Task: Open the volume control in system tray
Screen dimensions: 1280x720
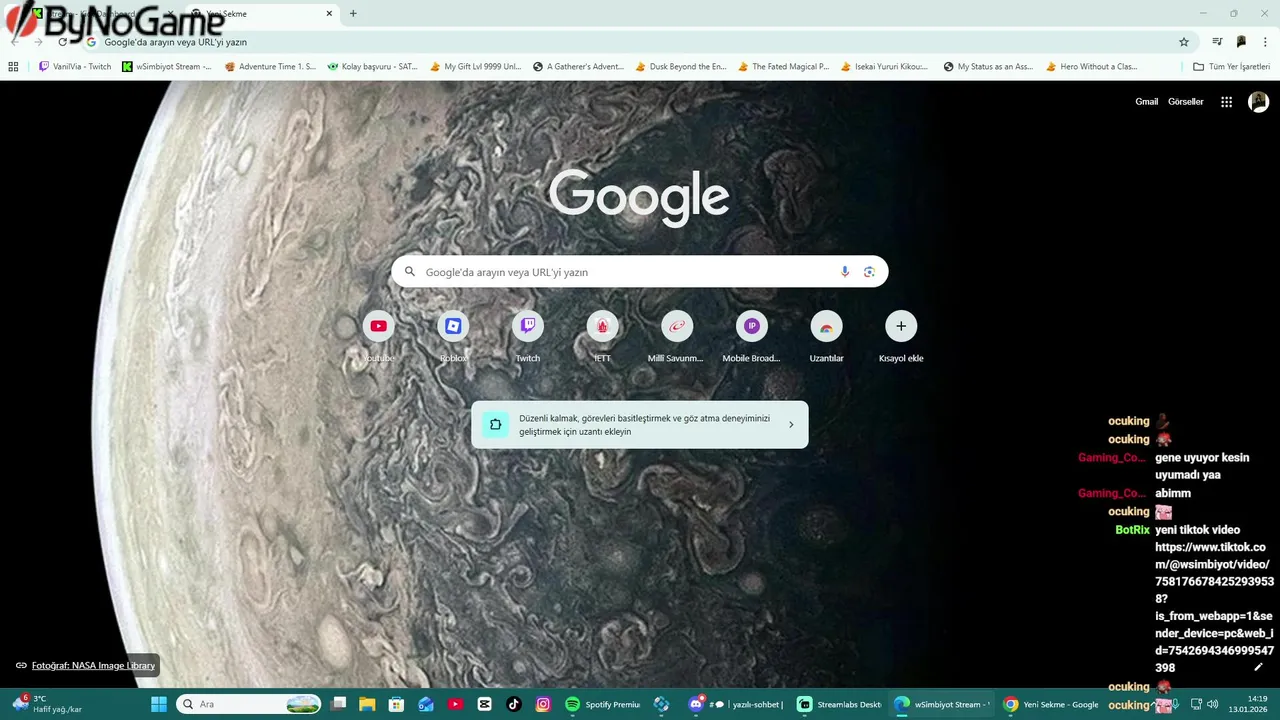Action: point(1213,704)
